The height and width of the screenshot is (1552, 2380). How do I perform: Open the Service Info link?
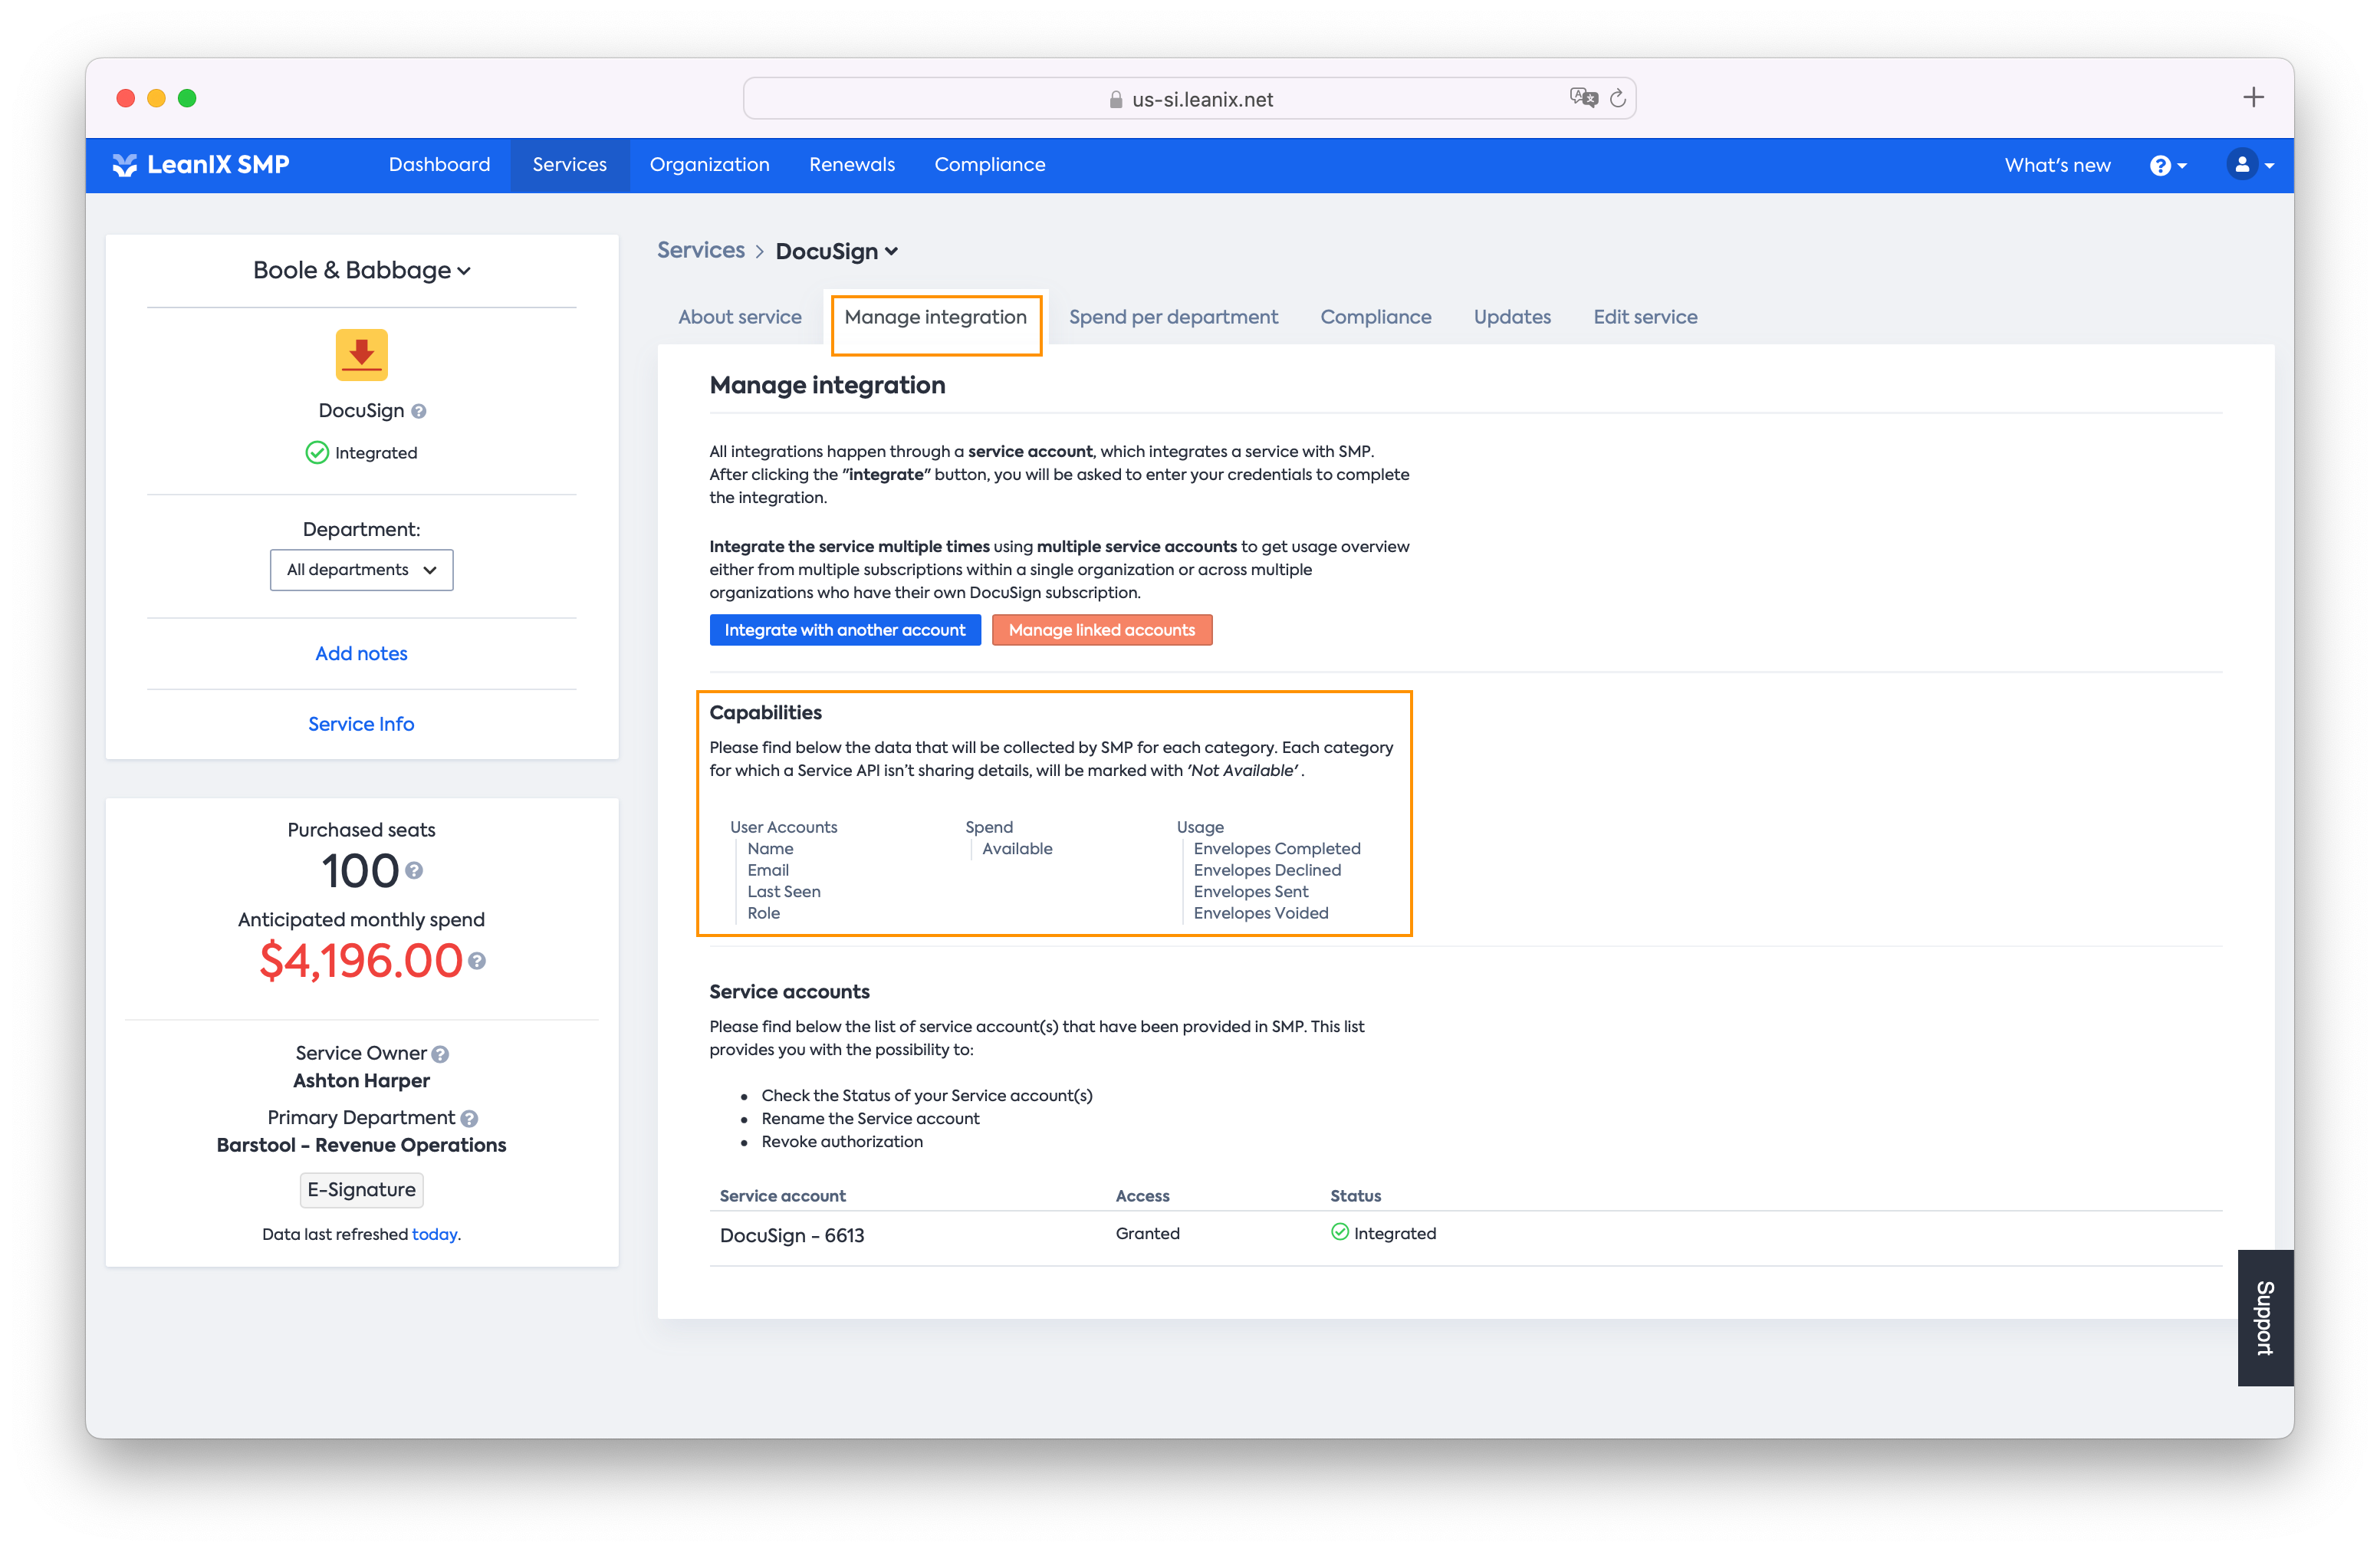361,724
